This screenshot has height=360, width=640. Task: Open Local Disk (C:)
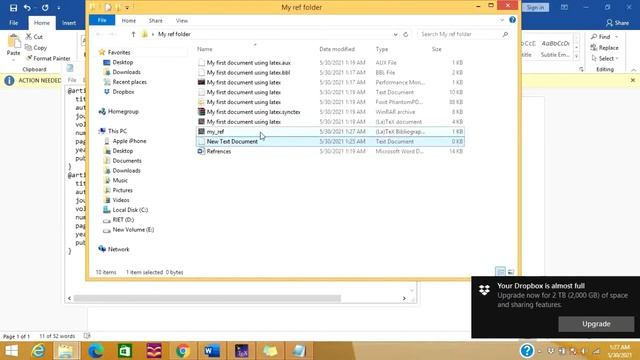click(130, 210)
